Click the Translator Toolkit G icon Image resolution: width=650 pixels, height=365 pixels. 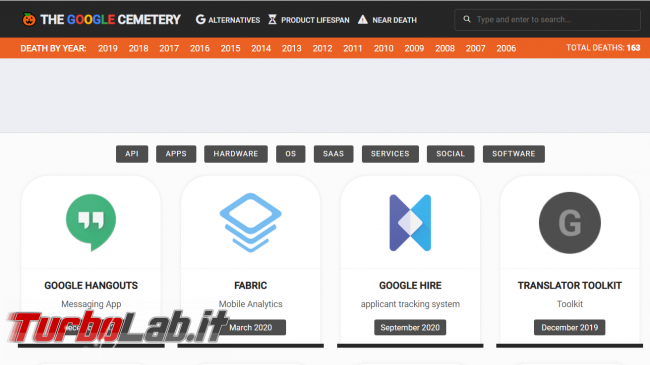point(570,223)
